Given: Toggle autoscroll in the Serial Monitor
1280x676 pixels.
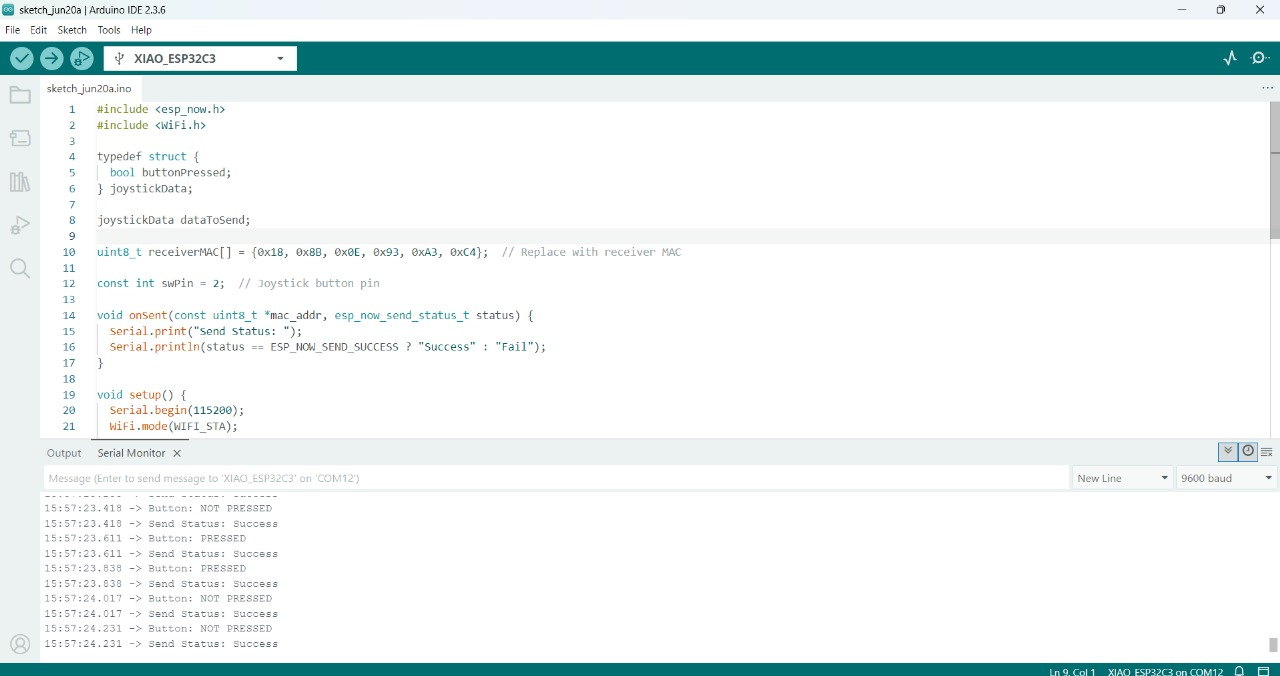Looking at the screenshot, I should pyautogui.click(x=1228, y=452).
